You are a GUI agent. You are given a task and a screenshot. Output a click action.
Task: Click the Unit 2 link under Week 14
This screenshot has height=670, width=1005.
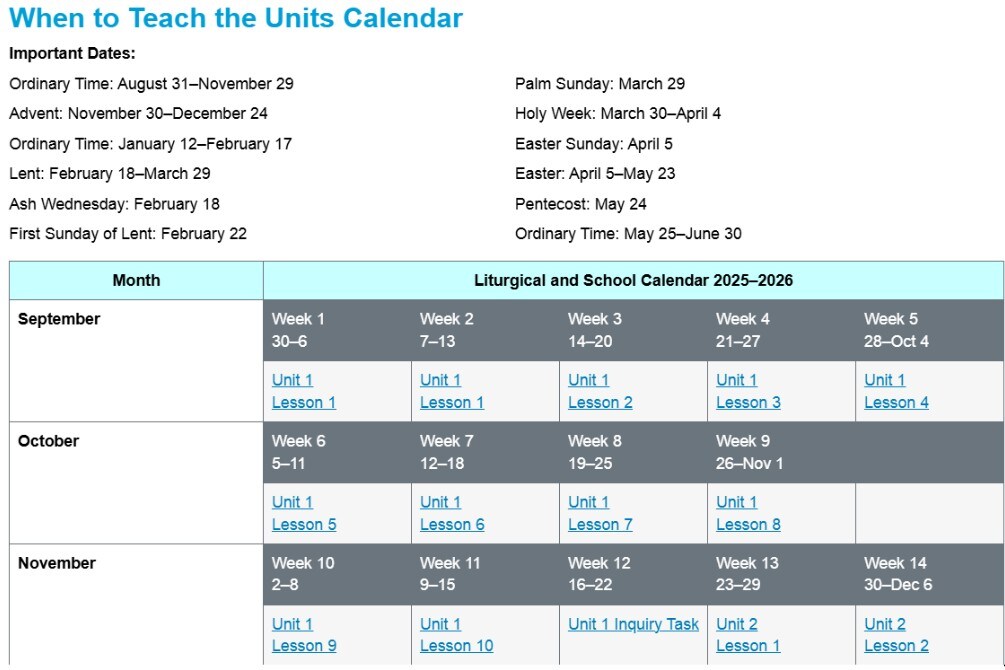click(x=885, y=624)
